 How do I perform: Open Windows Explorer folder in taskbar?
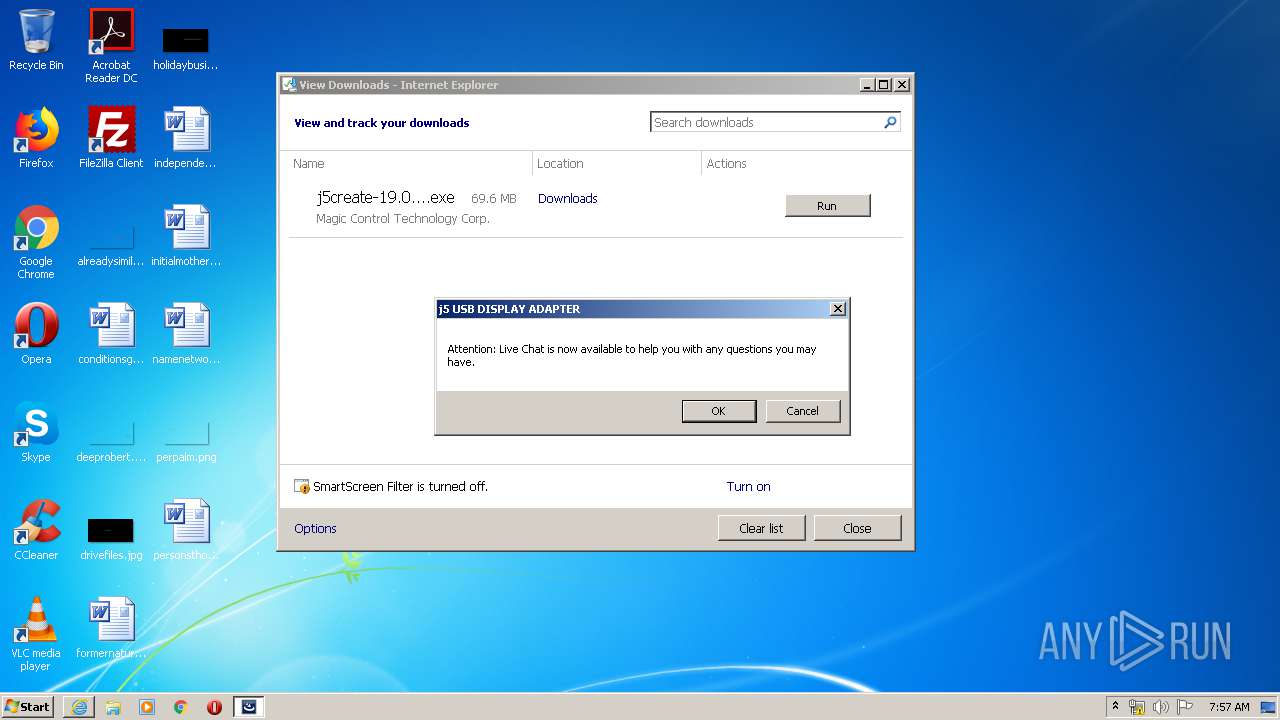113,707
